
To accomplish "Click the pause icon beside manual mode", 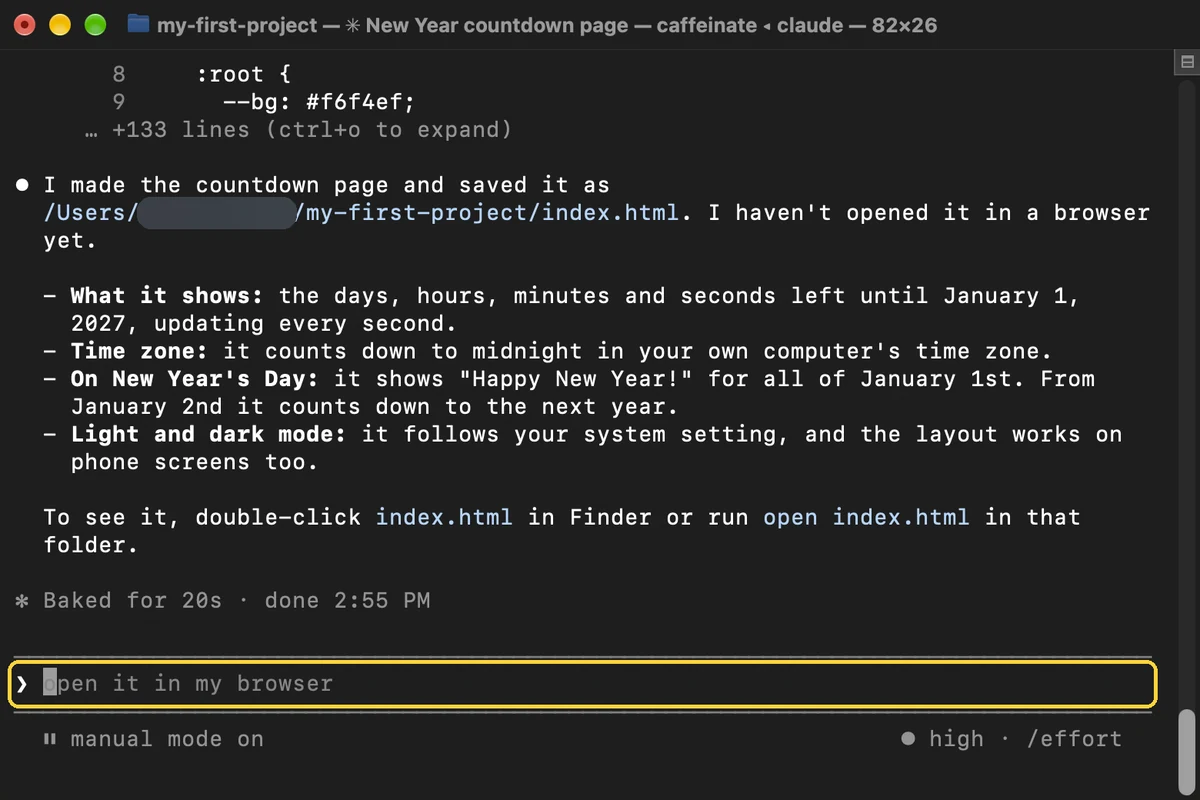I will [49, 739].
